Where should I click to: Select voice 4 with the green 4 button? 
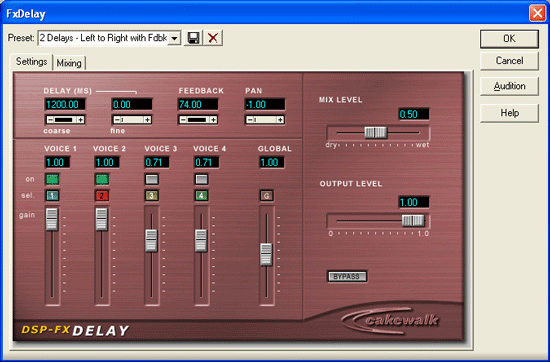pos(201,196)
